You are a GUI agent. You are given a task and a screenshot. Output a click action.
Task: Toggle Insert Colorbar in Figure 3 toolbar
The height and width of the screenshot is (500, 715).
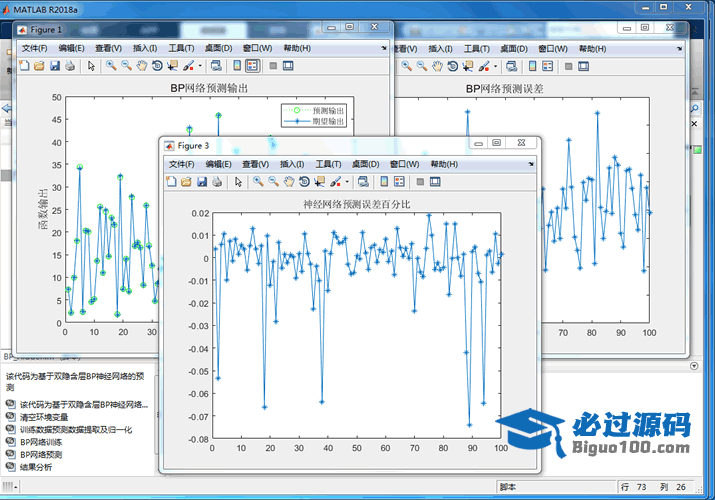coord(384,182)
